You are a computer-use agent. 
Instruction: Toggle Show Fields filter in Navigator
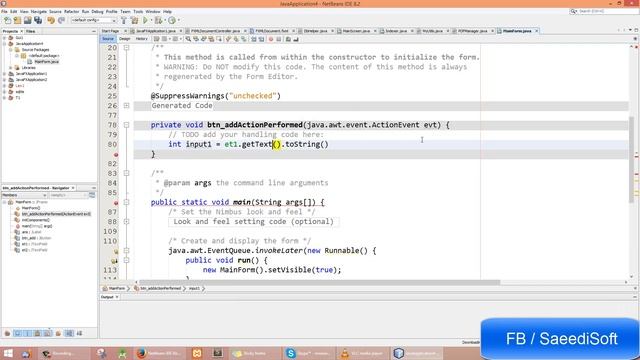(x=18, y=333)
